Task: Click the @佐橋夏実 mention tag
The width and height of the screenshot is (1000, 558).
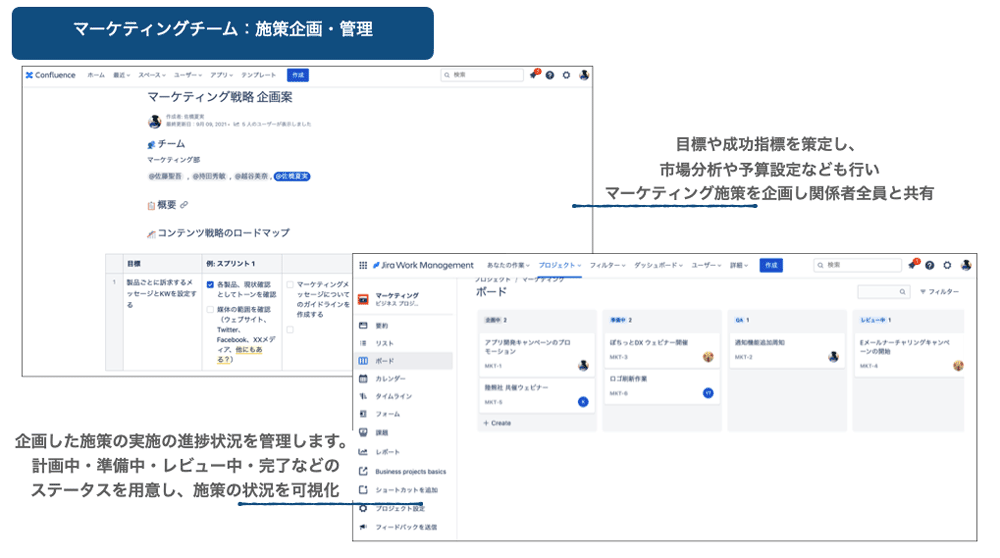Action: pos(292,176)
